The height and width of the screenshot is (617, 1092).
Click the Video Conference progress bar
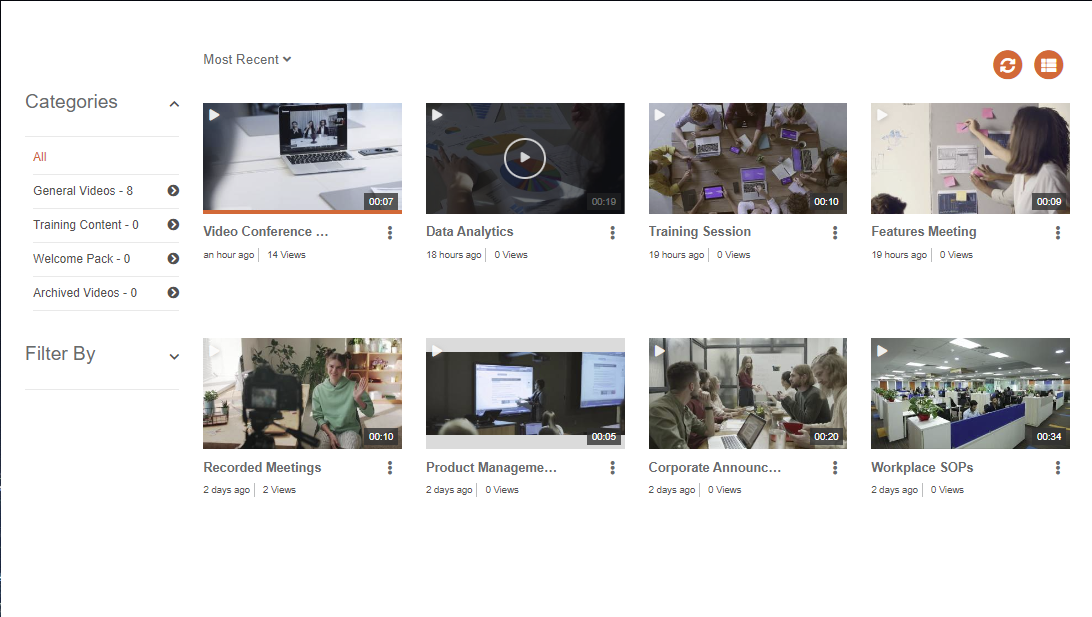coord(302,212)
